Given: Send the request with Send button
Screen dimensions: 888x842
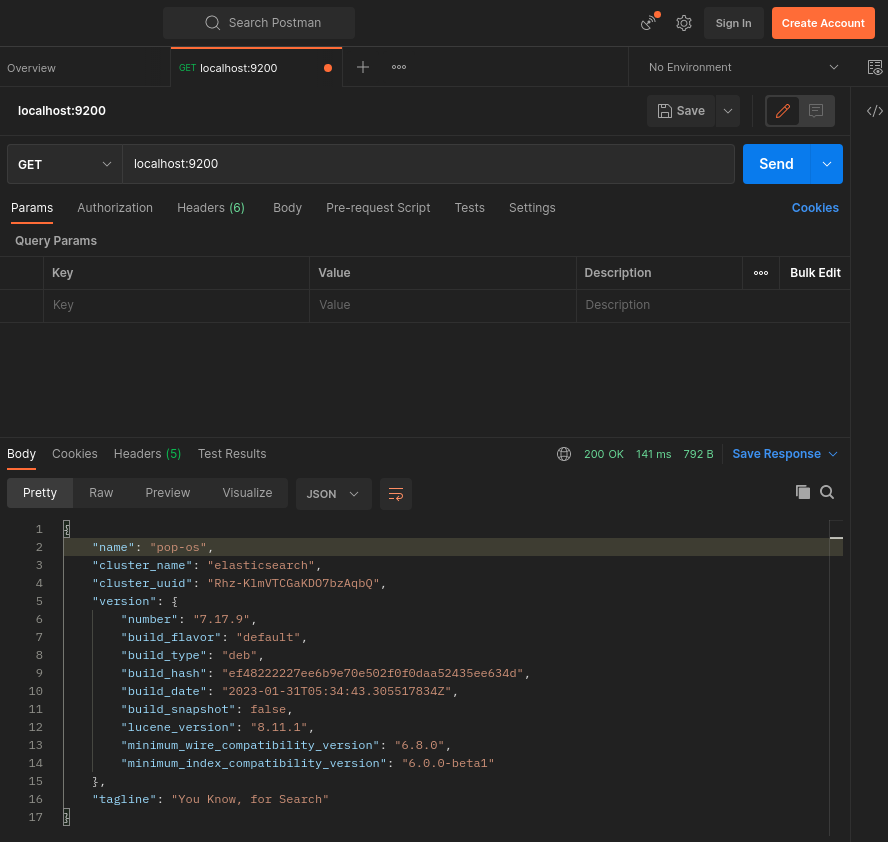Looking at the screenshot, I should [x=776, y=164].
